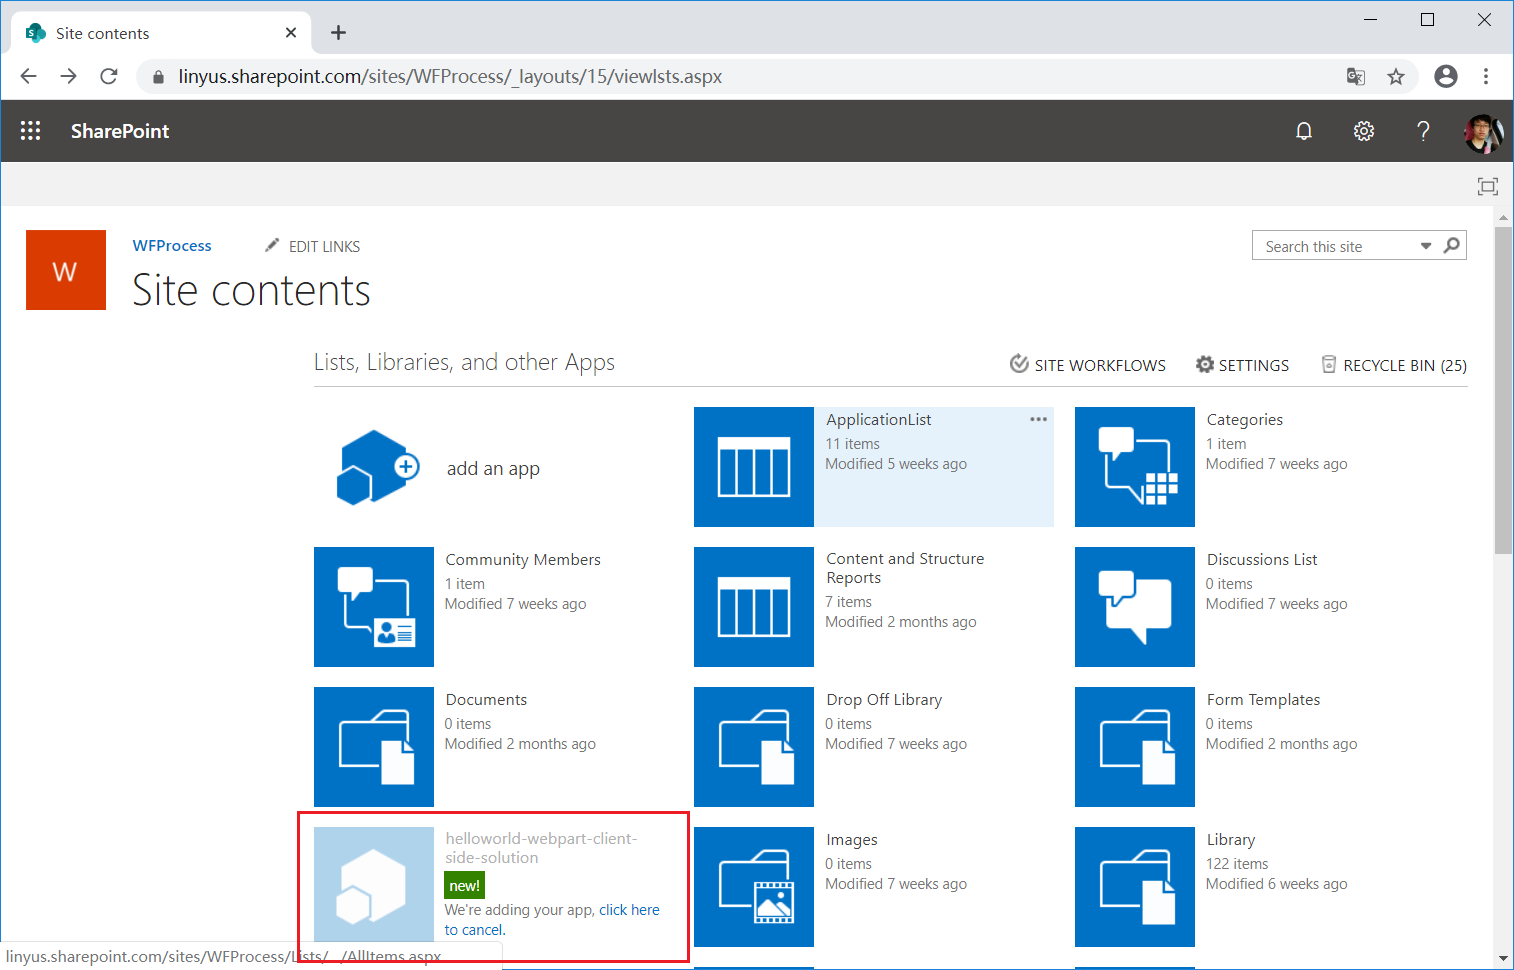Open the SharePoint app launcher waffle icon
This screenshot has height=970, width=1514.
point(30,131)
